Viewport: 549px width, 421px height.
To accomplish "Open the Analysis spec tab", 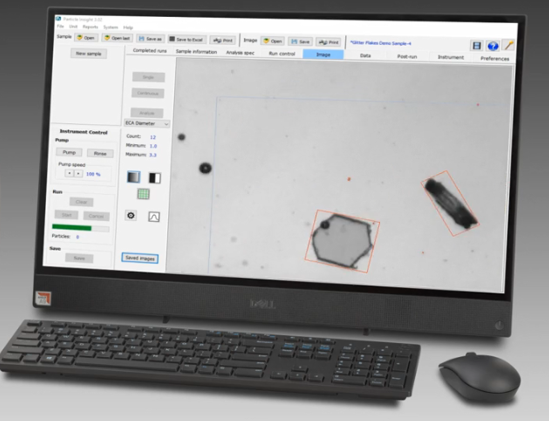I will tap(240, 53).
